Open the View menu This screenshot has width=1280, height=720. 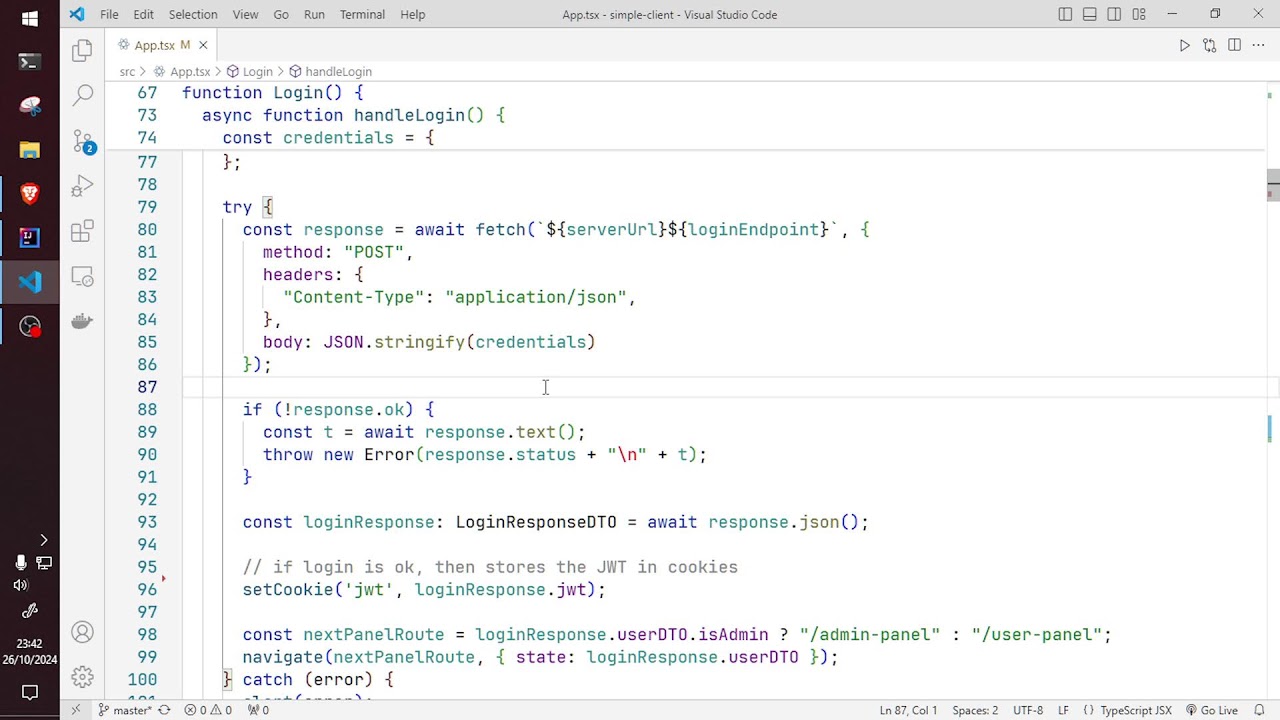245,14
